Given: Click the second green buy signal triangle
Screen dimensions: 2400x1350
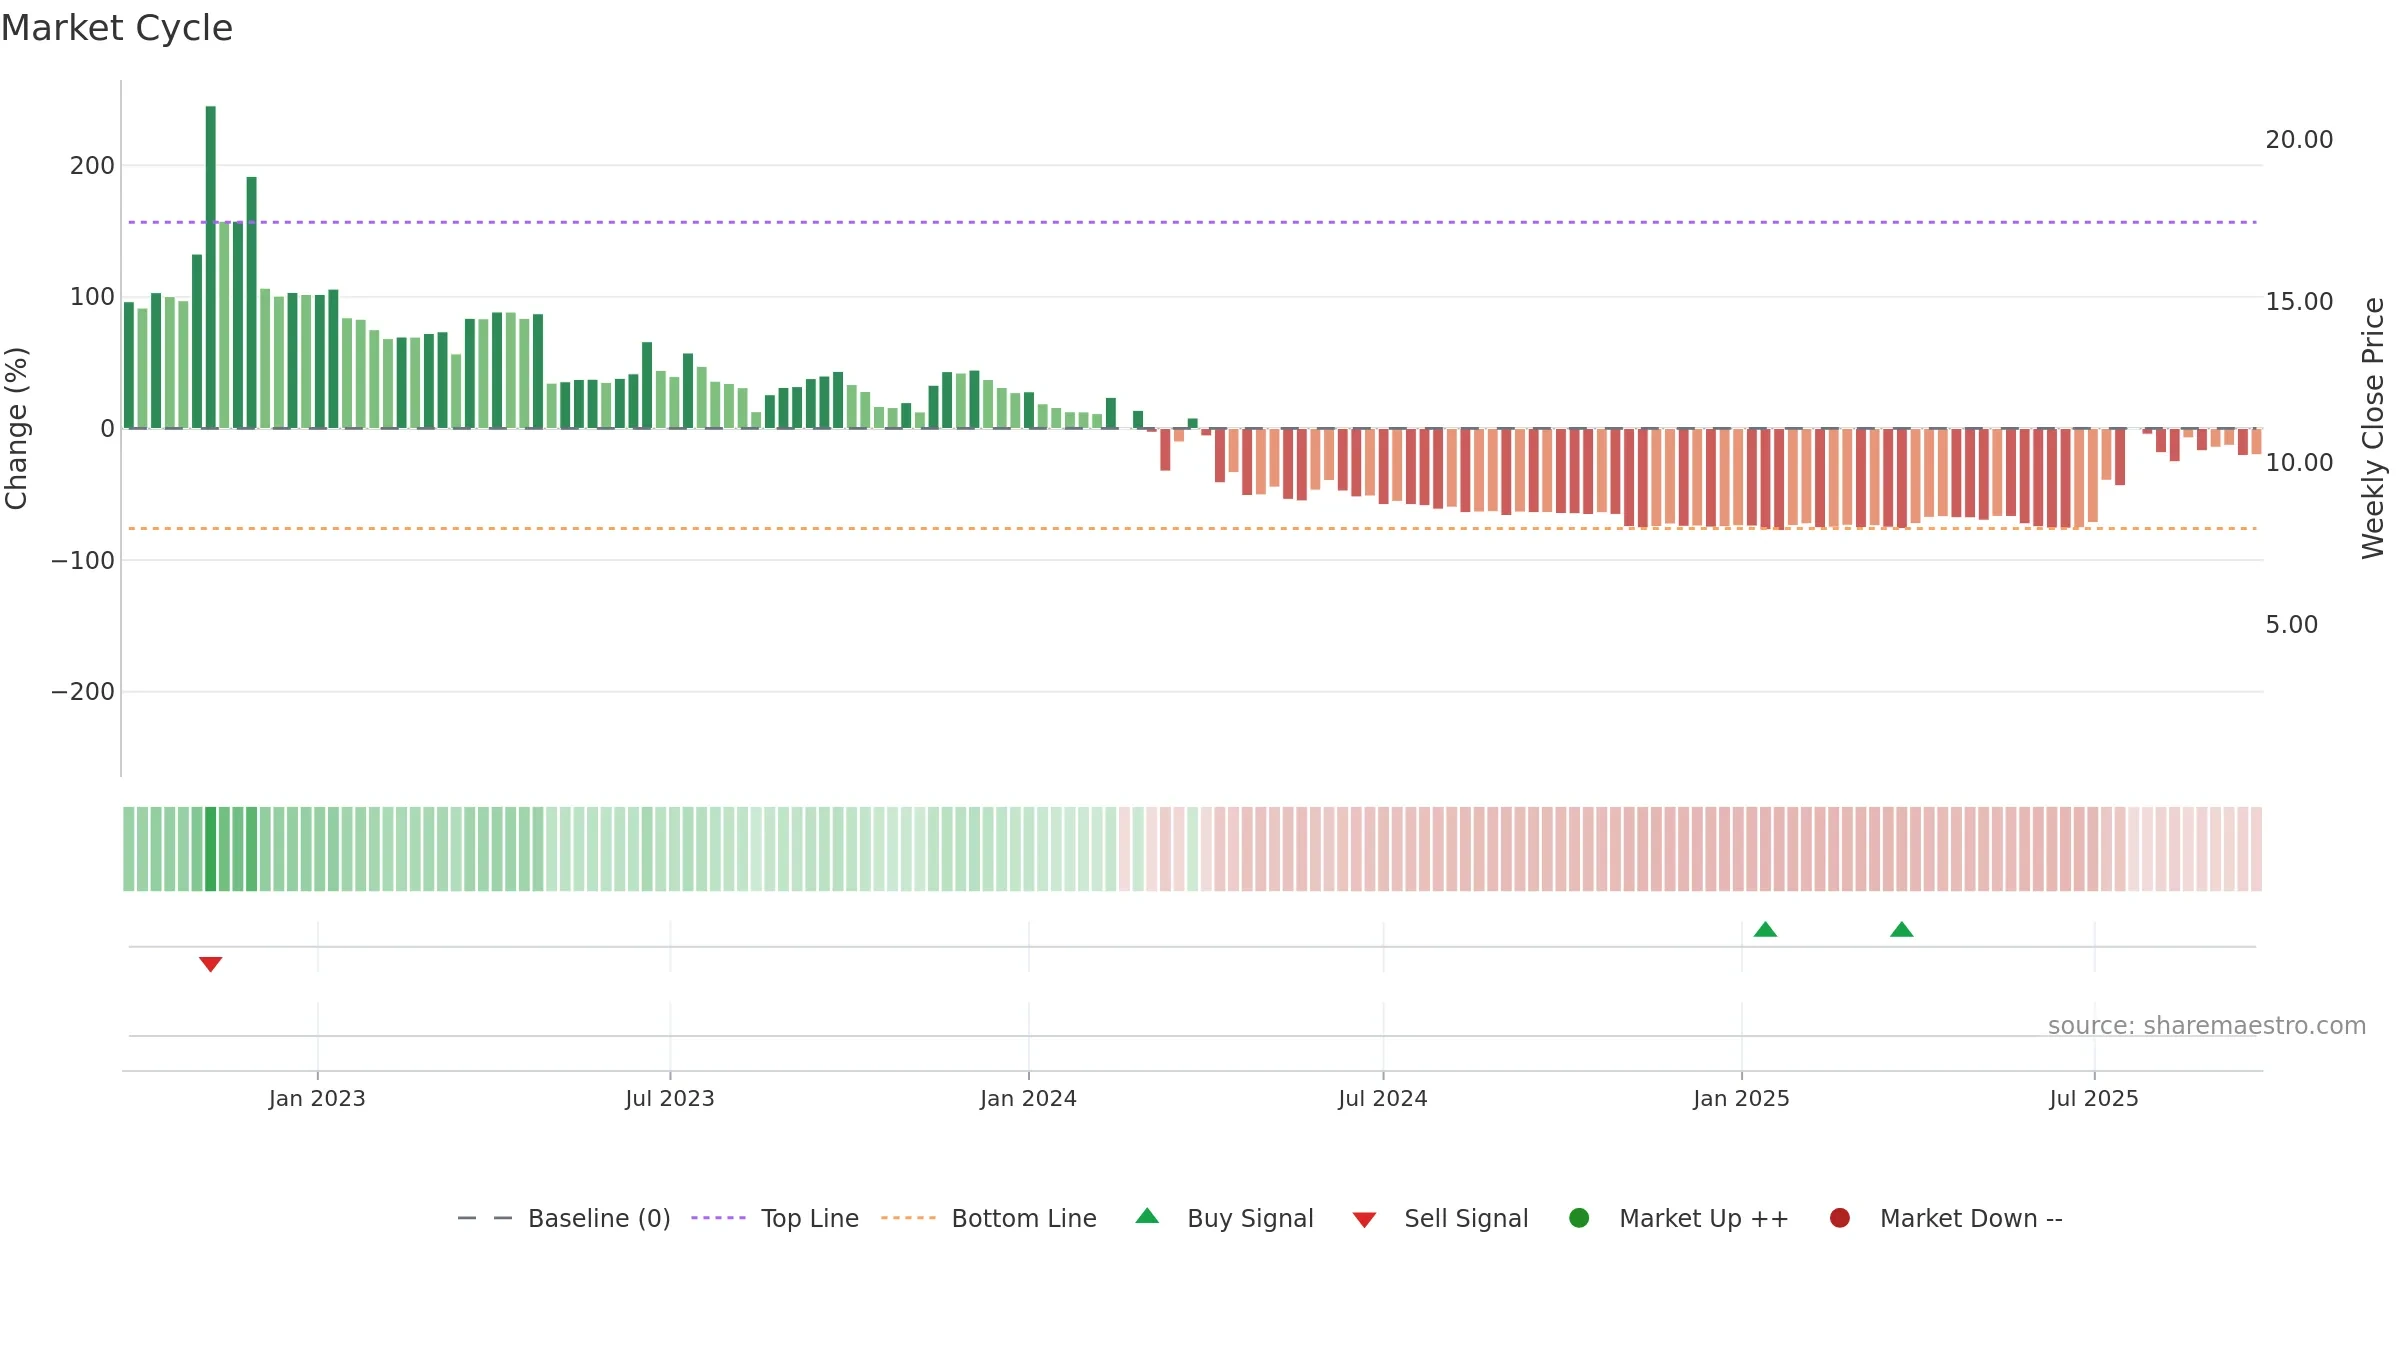Looking at the screenshot, I should pyautogui.click(x=1902, y=929).
